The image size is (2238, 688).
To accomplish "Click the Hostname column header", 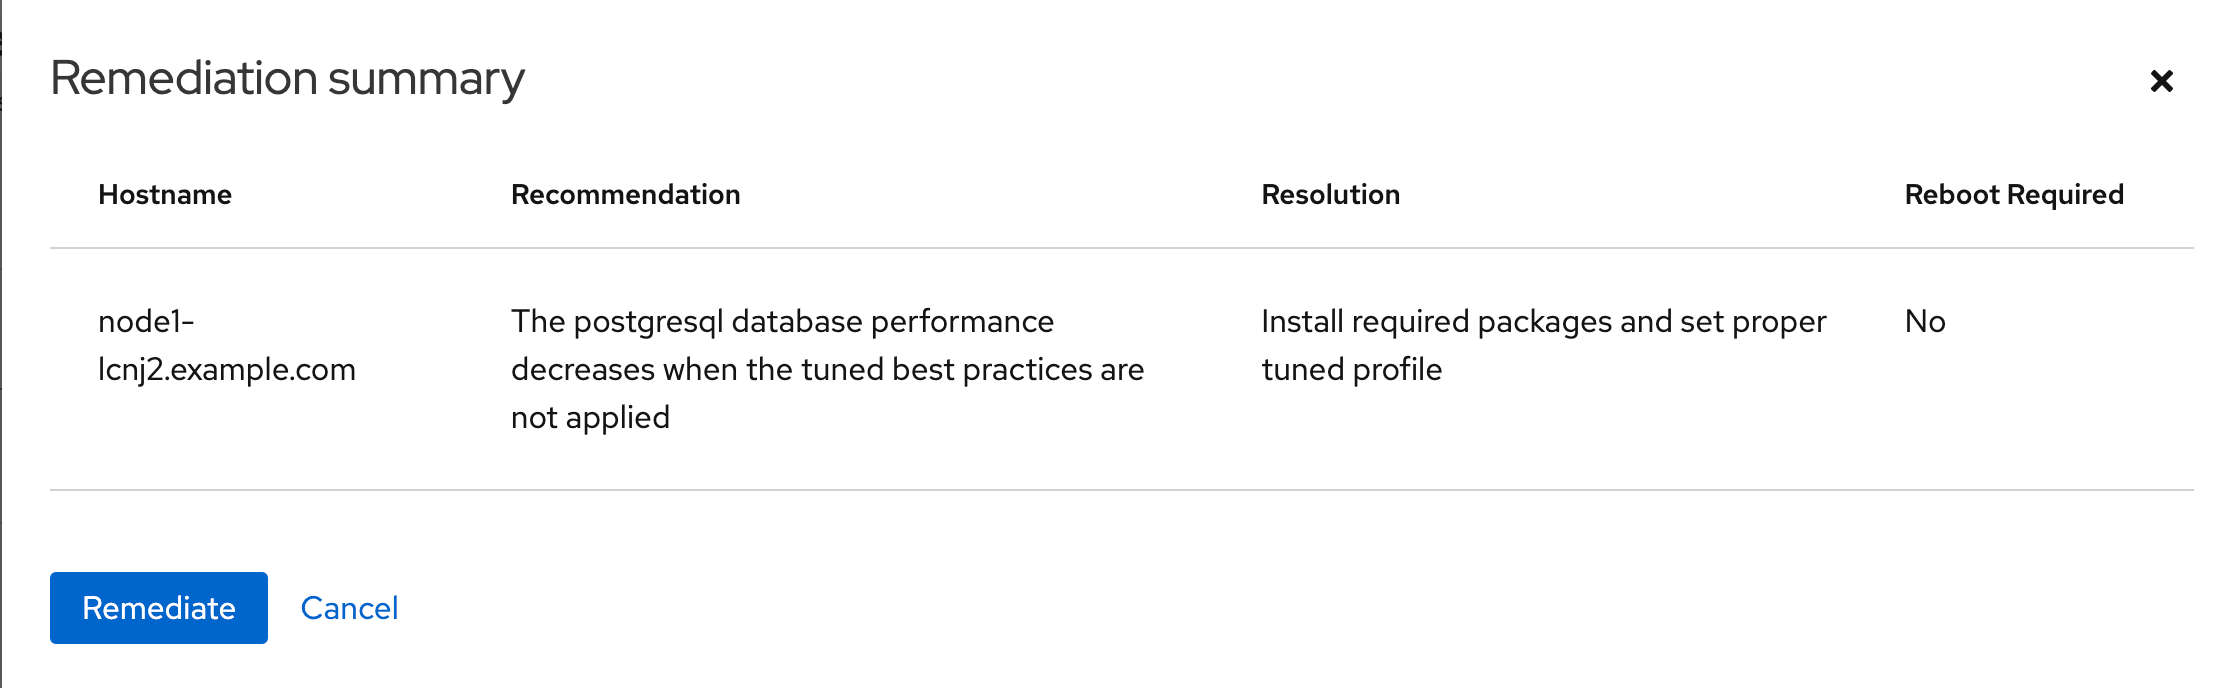I will pyautogui.click(x=166, y=194).
